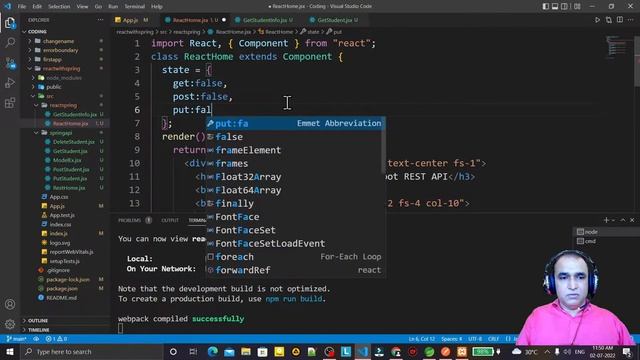Image resolution: width=640 pixels, height=360 pixels.
Task: Click the Windows Start button
Action: pos(9,352)
